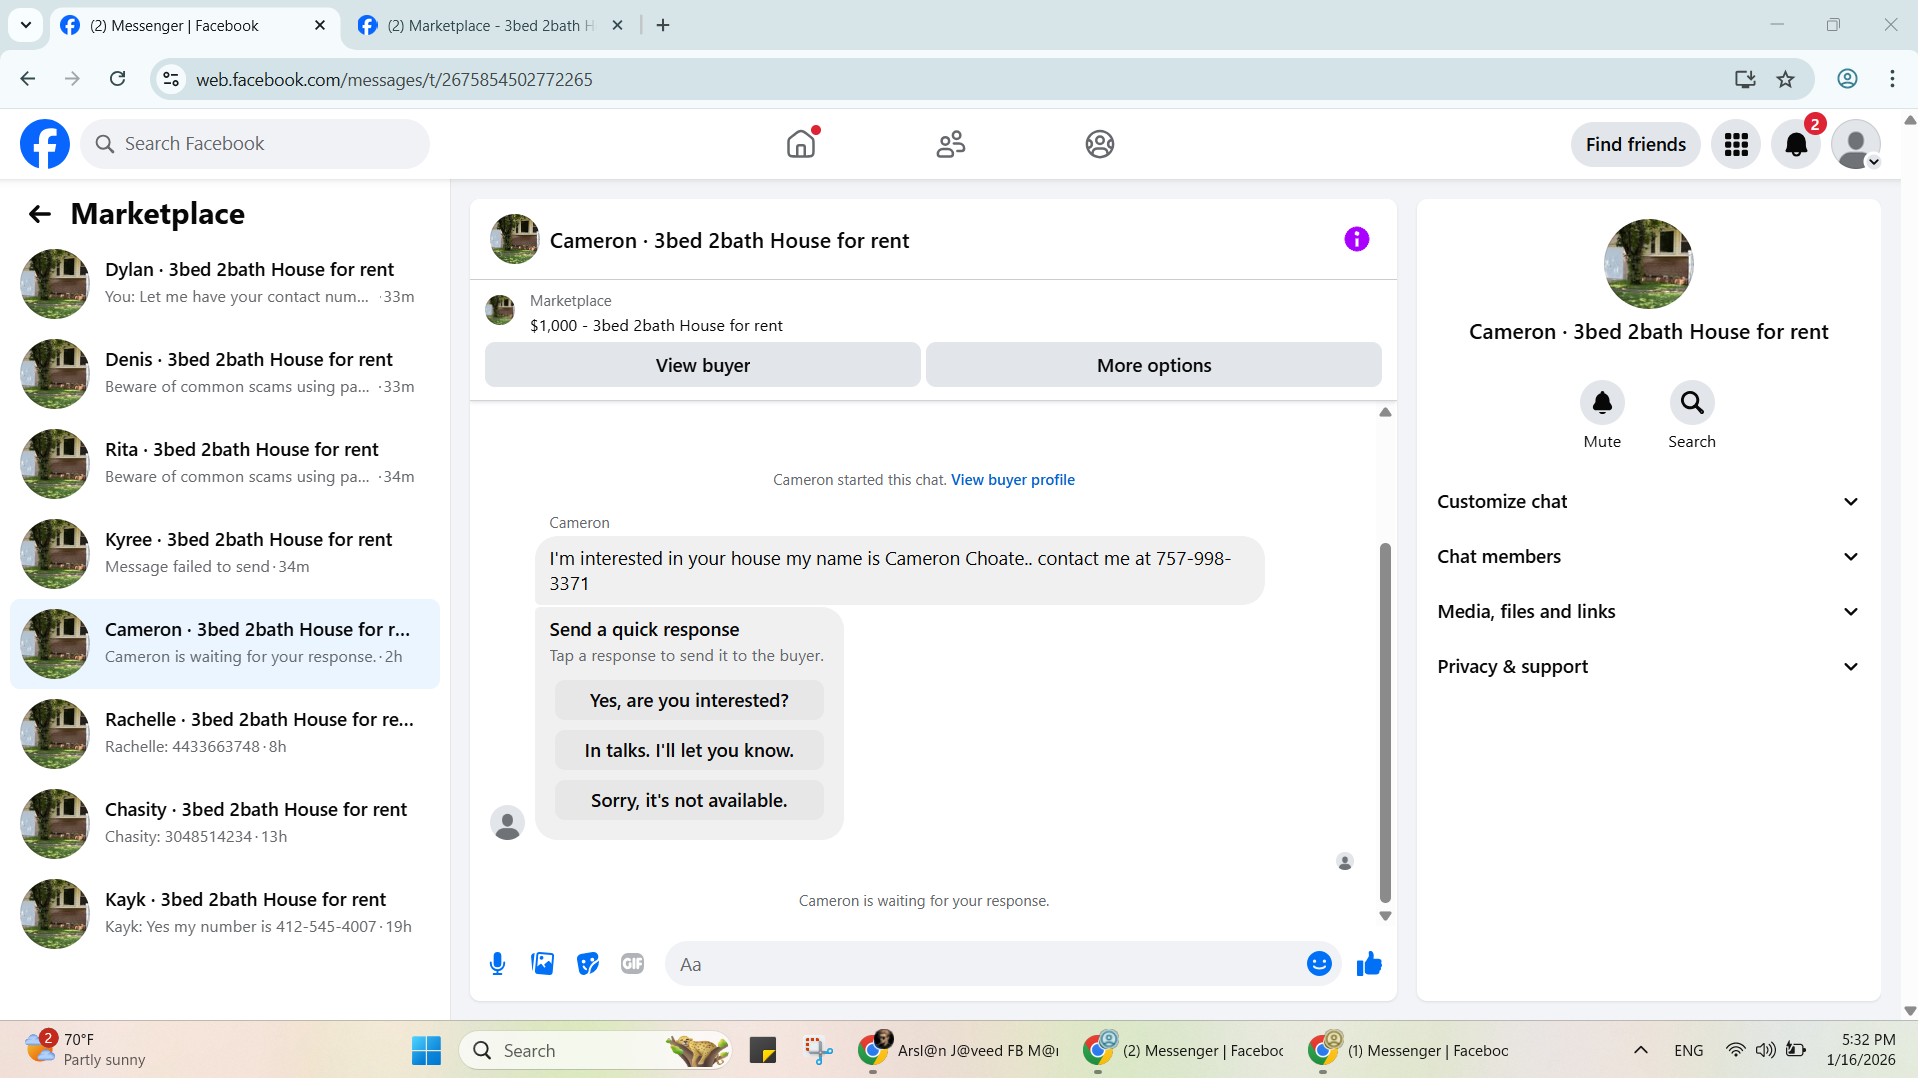Viewport: 1918px width, 1078px height.
Task: Attach a photo with image icon
Action: 542,964
